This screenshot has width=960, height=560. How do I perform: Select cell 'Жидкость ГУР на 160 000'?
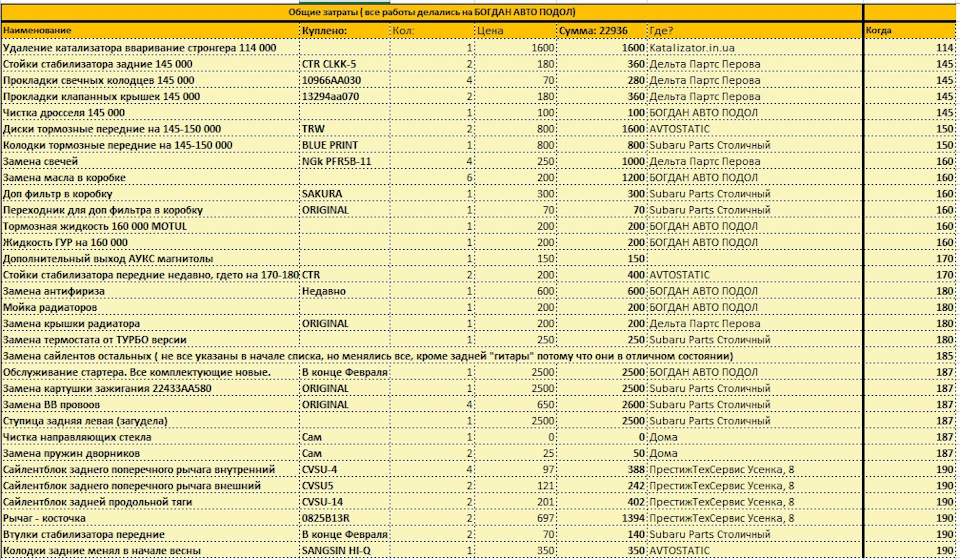(150, 242)
